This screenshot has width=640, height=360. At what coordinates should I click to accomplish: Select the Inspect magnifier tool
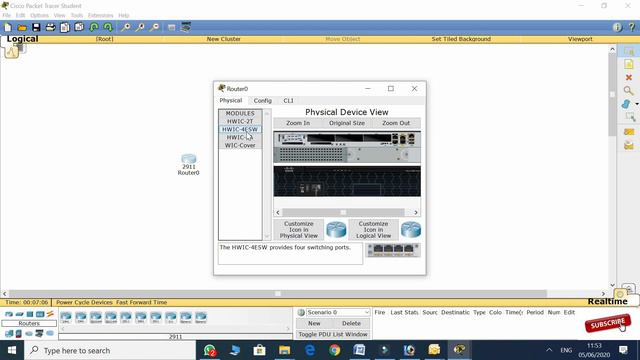coord(629,91)
